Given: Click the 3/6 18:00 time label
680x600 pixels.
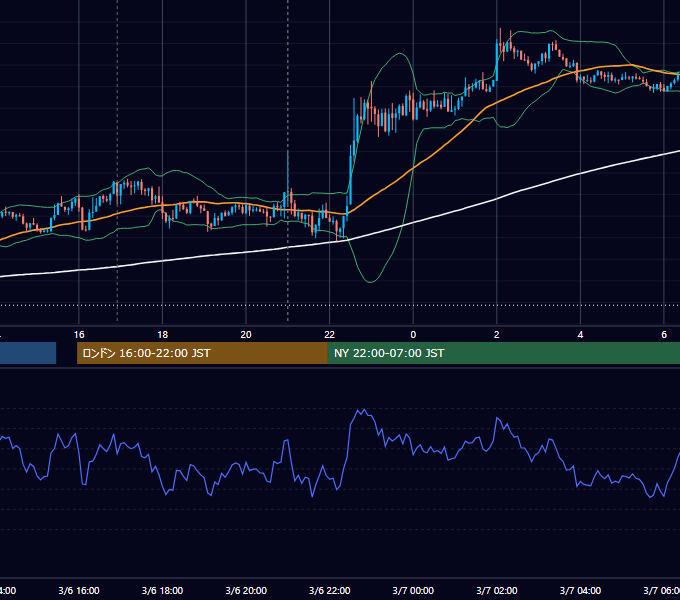Looking at the screenshot, I should (x=162, y=590).
